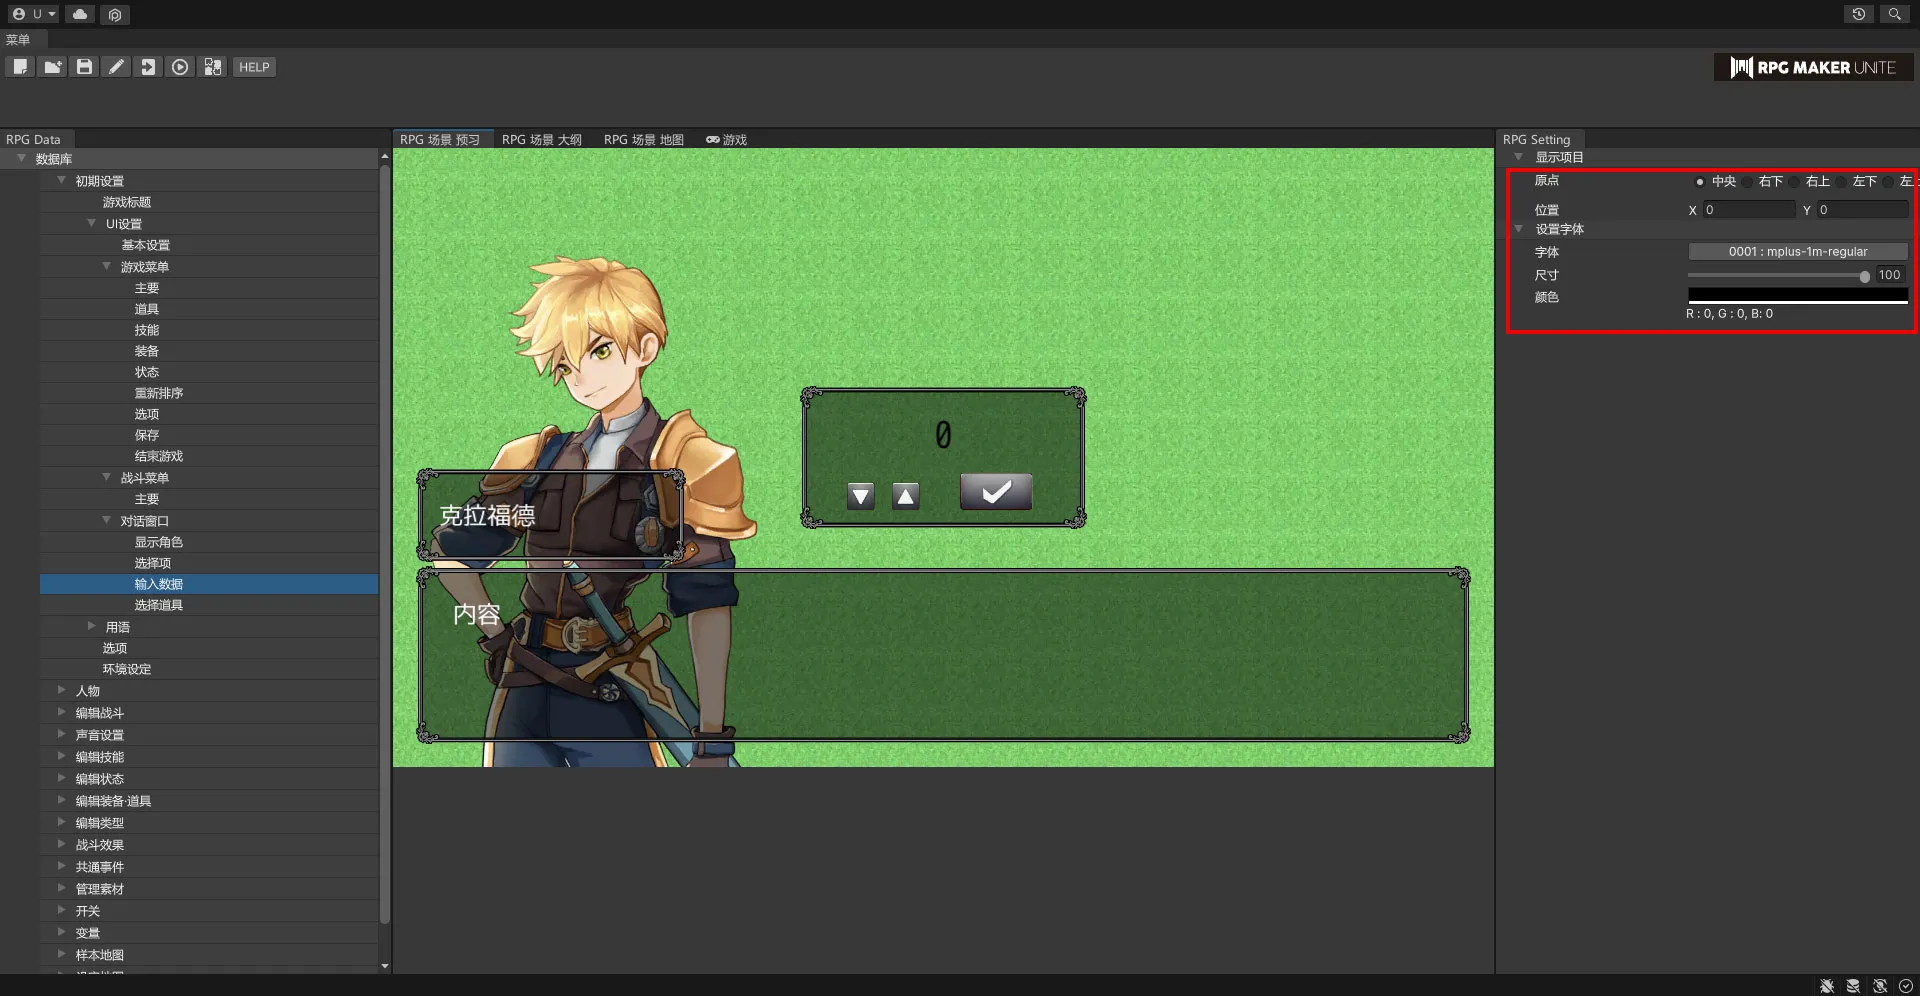Select the 右下 origin radio button
This screenshot has width=1920, height=996.
pyautogui.click(x=1747, y=182)
